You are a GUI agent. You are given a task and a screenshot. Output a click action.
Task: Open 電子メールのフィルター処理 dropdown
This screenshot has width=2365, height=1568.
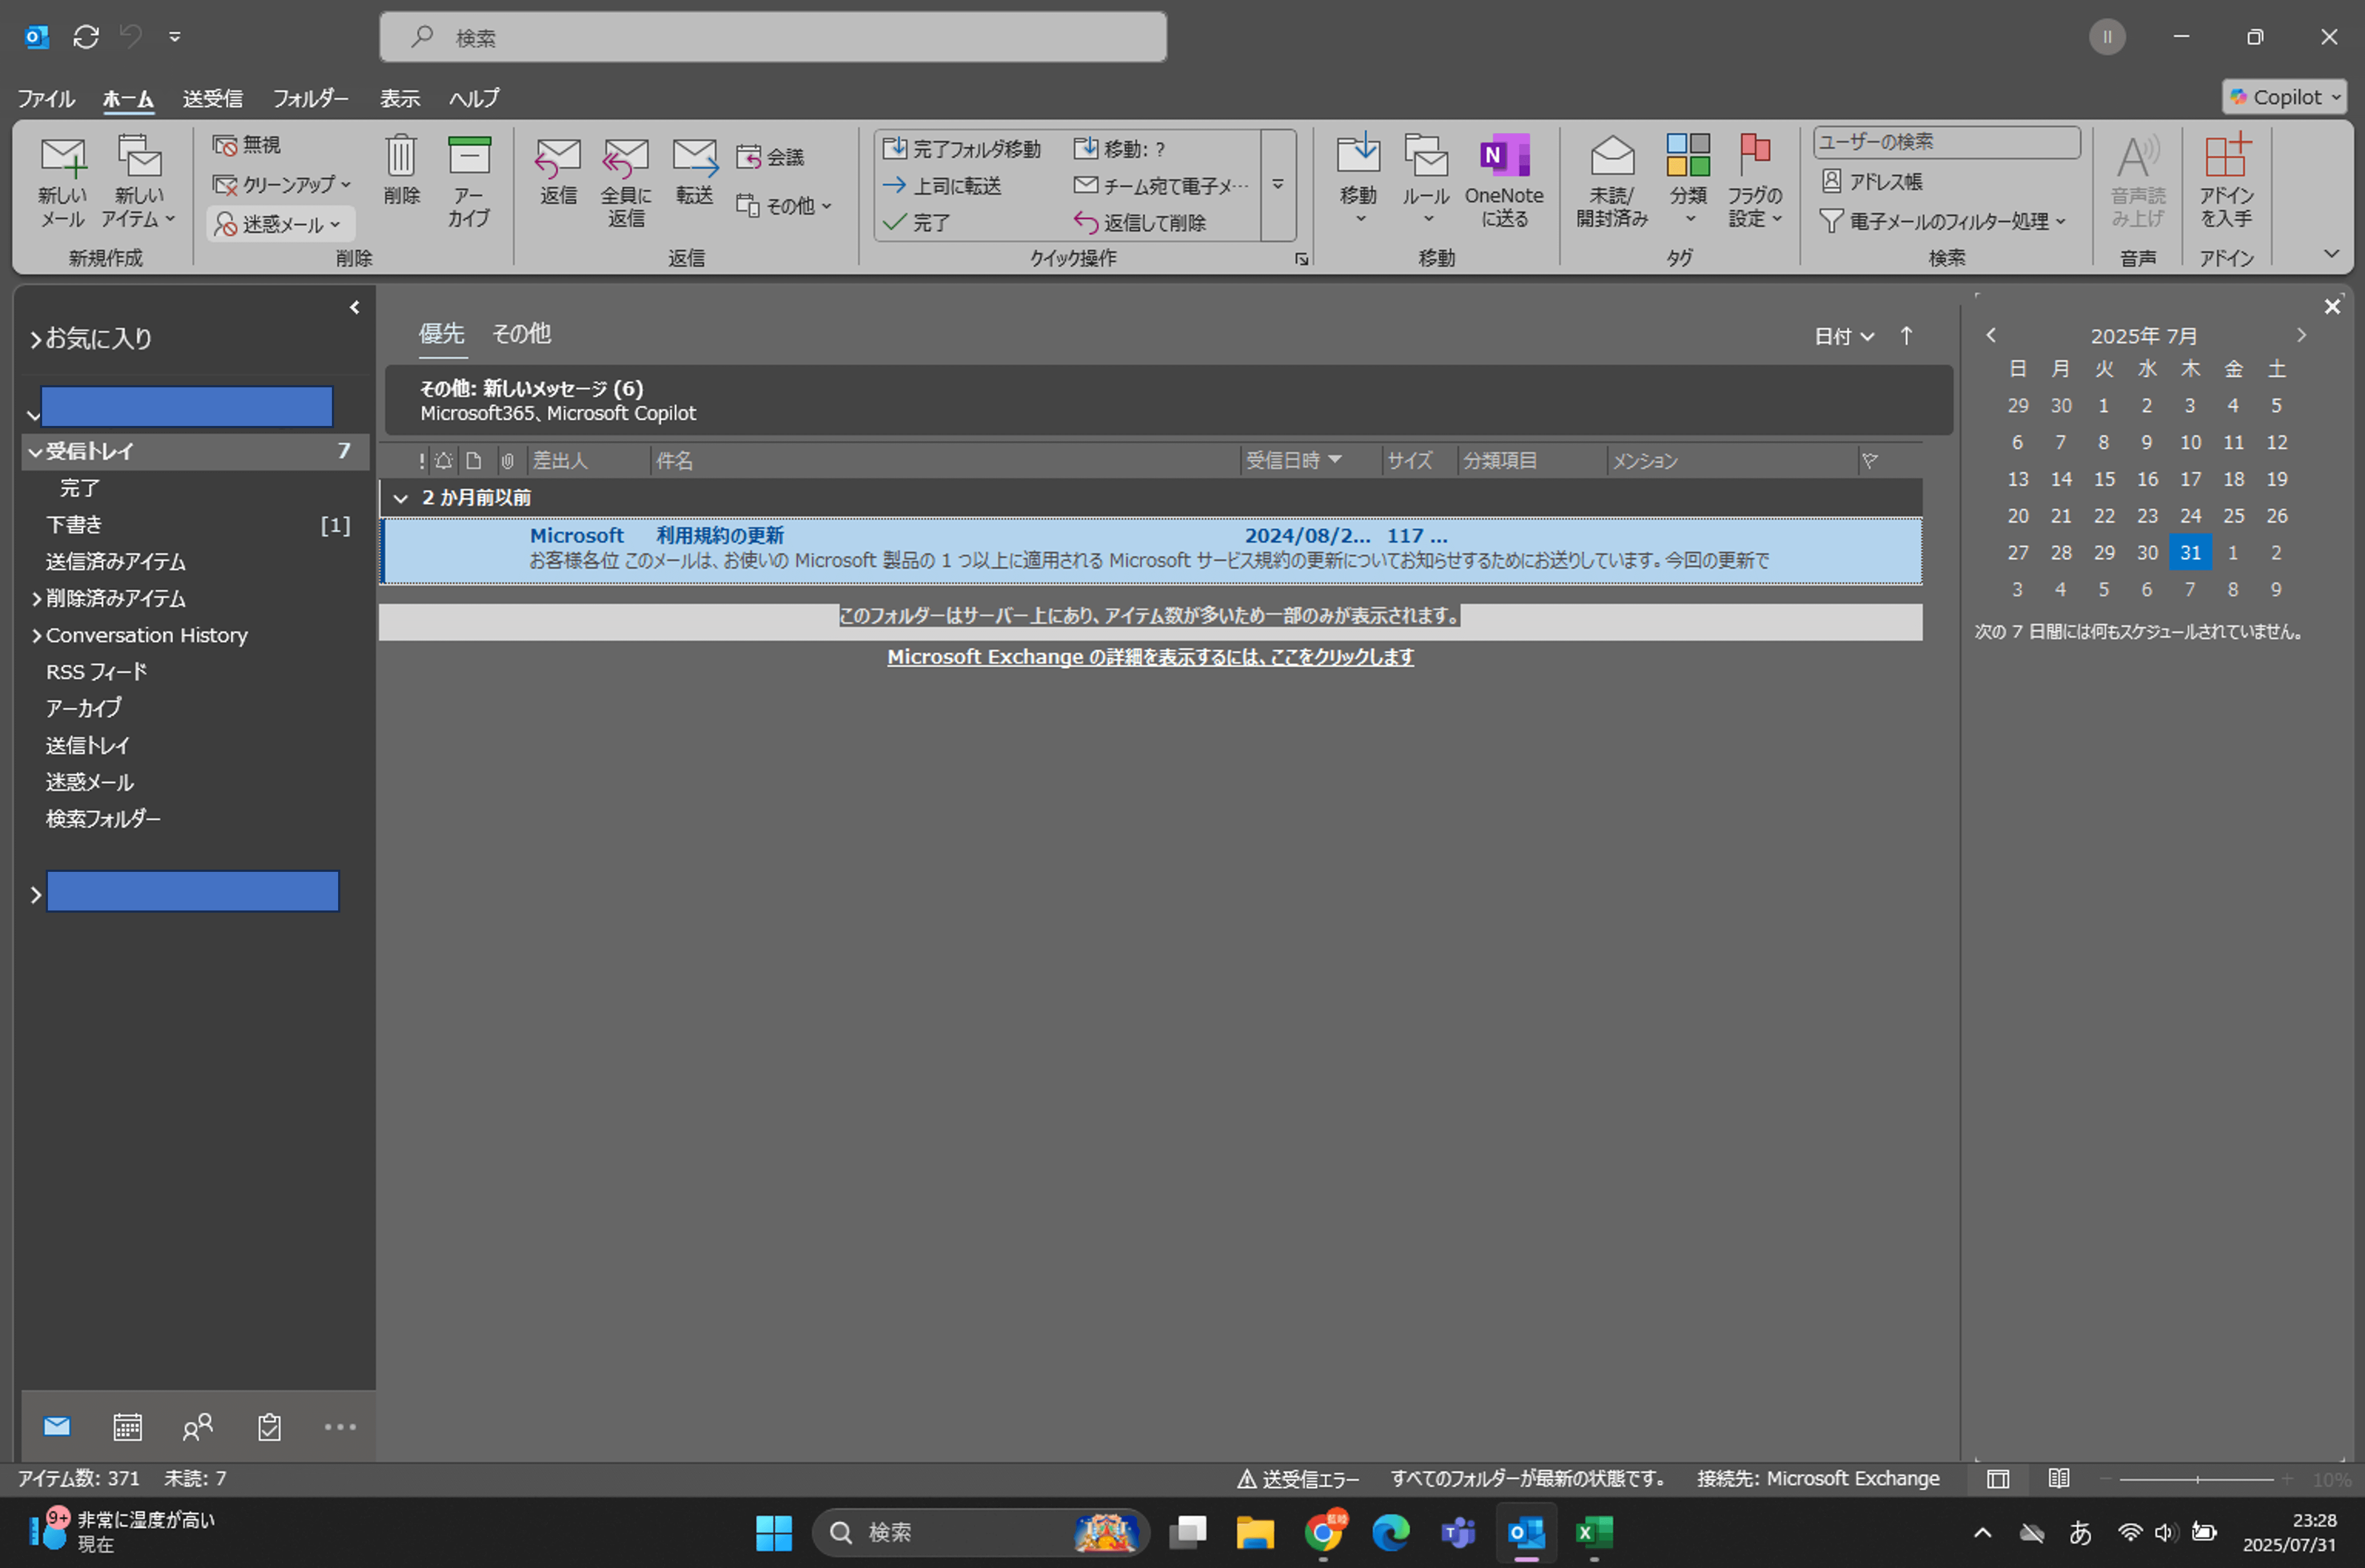(1942, 221)
